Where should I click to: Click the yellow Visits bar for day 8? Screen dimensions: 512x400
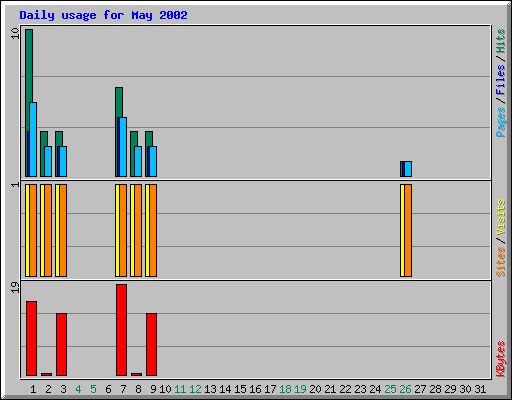click(x=132, y=230)
